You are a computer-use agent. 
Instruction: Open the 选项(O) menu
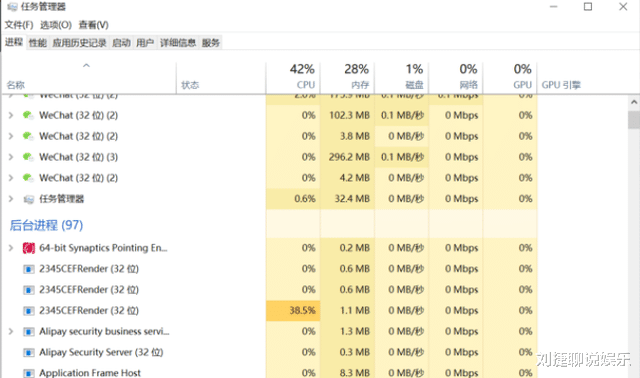coord(56,25)
